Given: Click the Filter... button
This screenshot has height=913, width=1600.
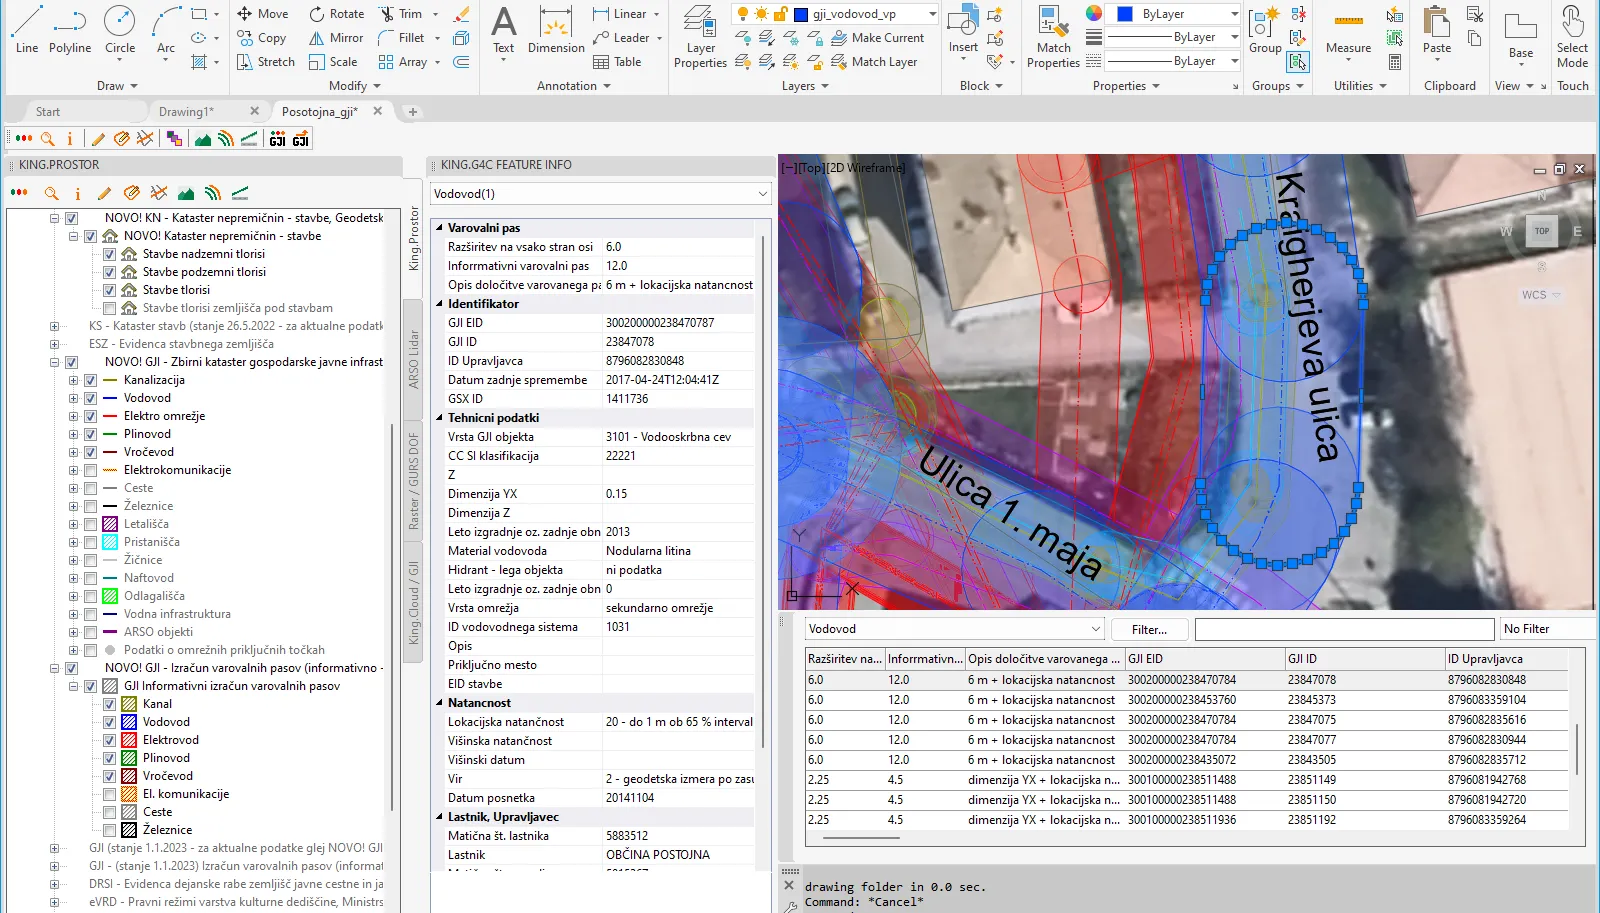Looking at the screenshot, I should [x=1149, y=629].
